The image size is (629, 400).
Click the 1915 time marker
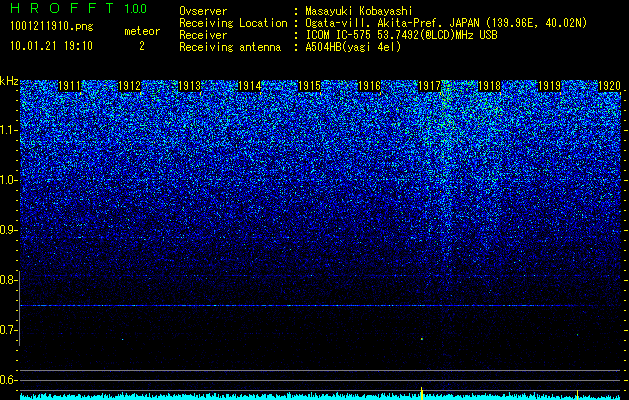pos(310,86)
